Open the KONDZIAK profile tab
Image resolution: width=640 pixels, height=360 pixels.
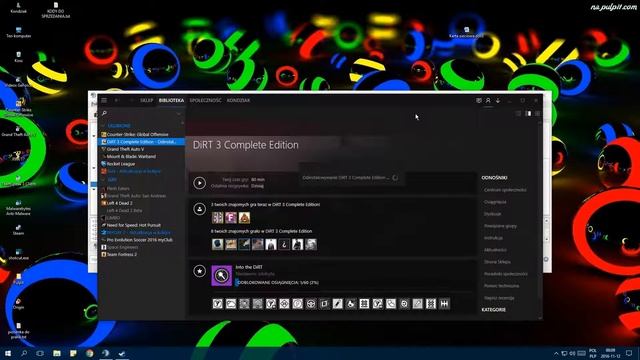[x=238, y=100]
